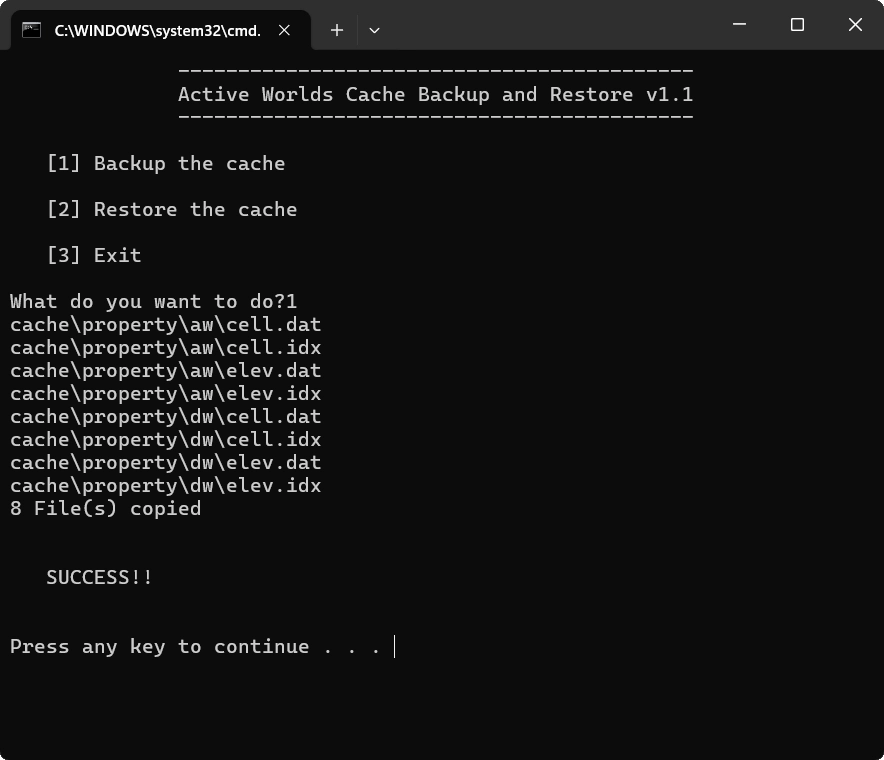Screen dimensions: 884x760
Task: Click the SUCCESS!! status text
Action: click(x=99, y=577)
